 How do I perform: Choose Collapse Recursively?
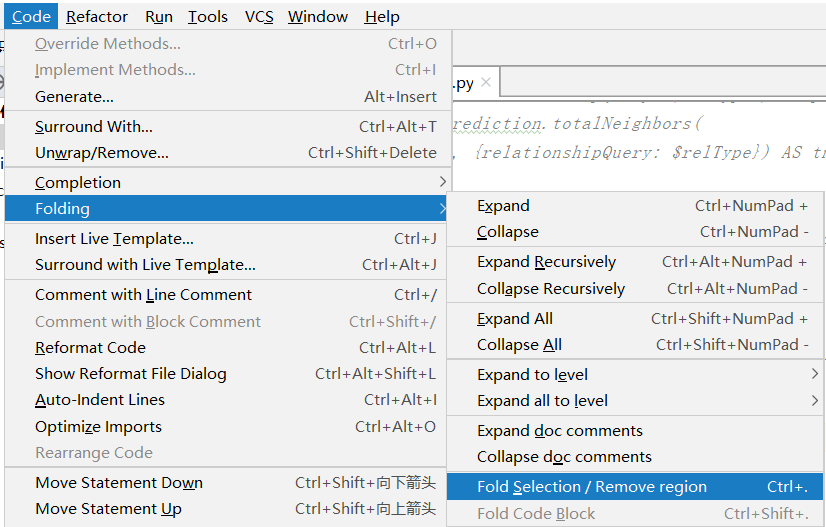tap(635, 289)
